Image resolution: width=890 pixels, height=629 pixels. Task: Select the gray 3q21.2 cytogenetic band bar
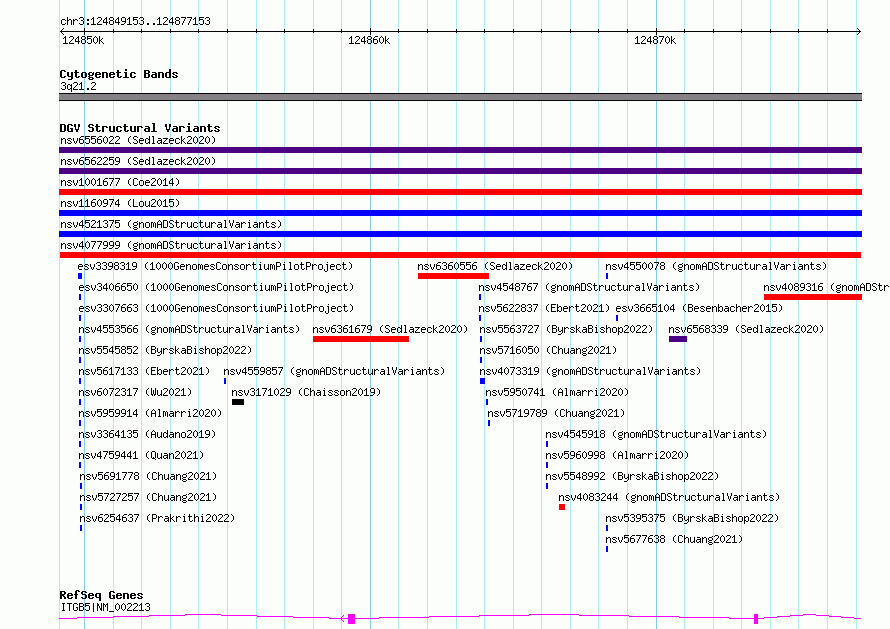click(460, 97)
